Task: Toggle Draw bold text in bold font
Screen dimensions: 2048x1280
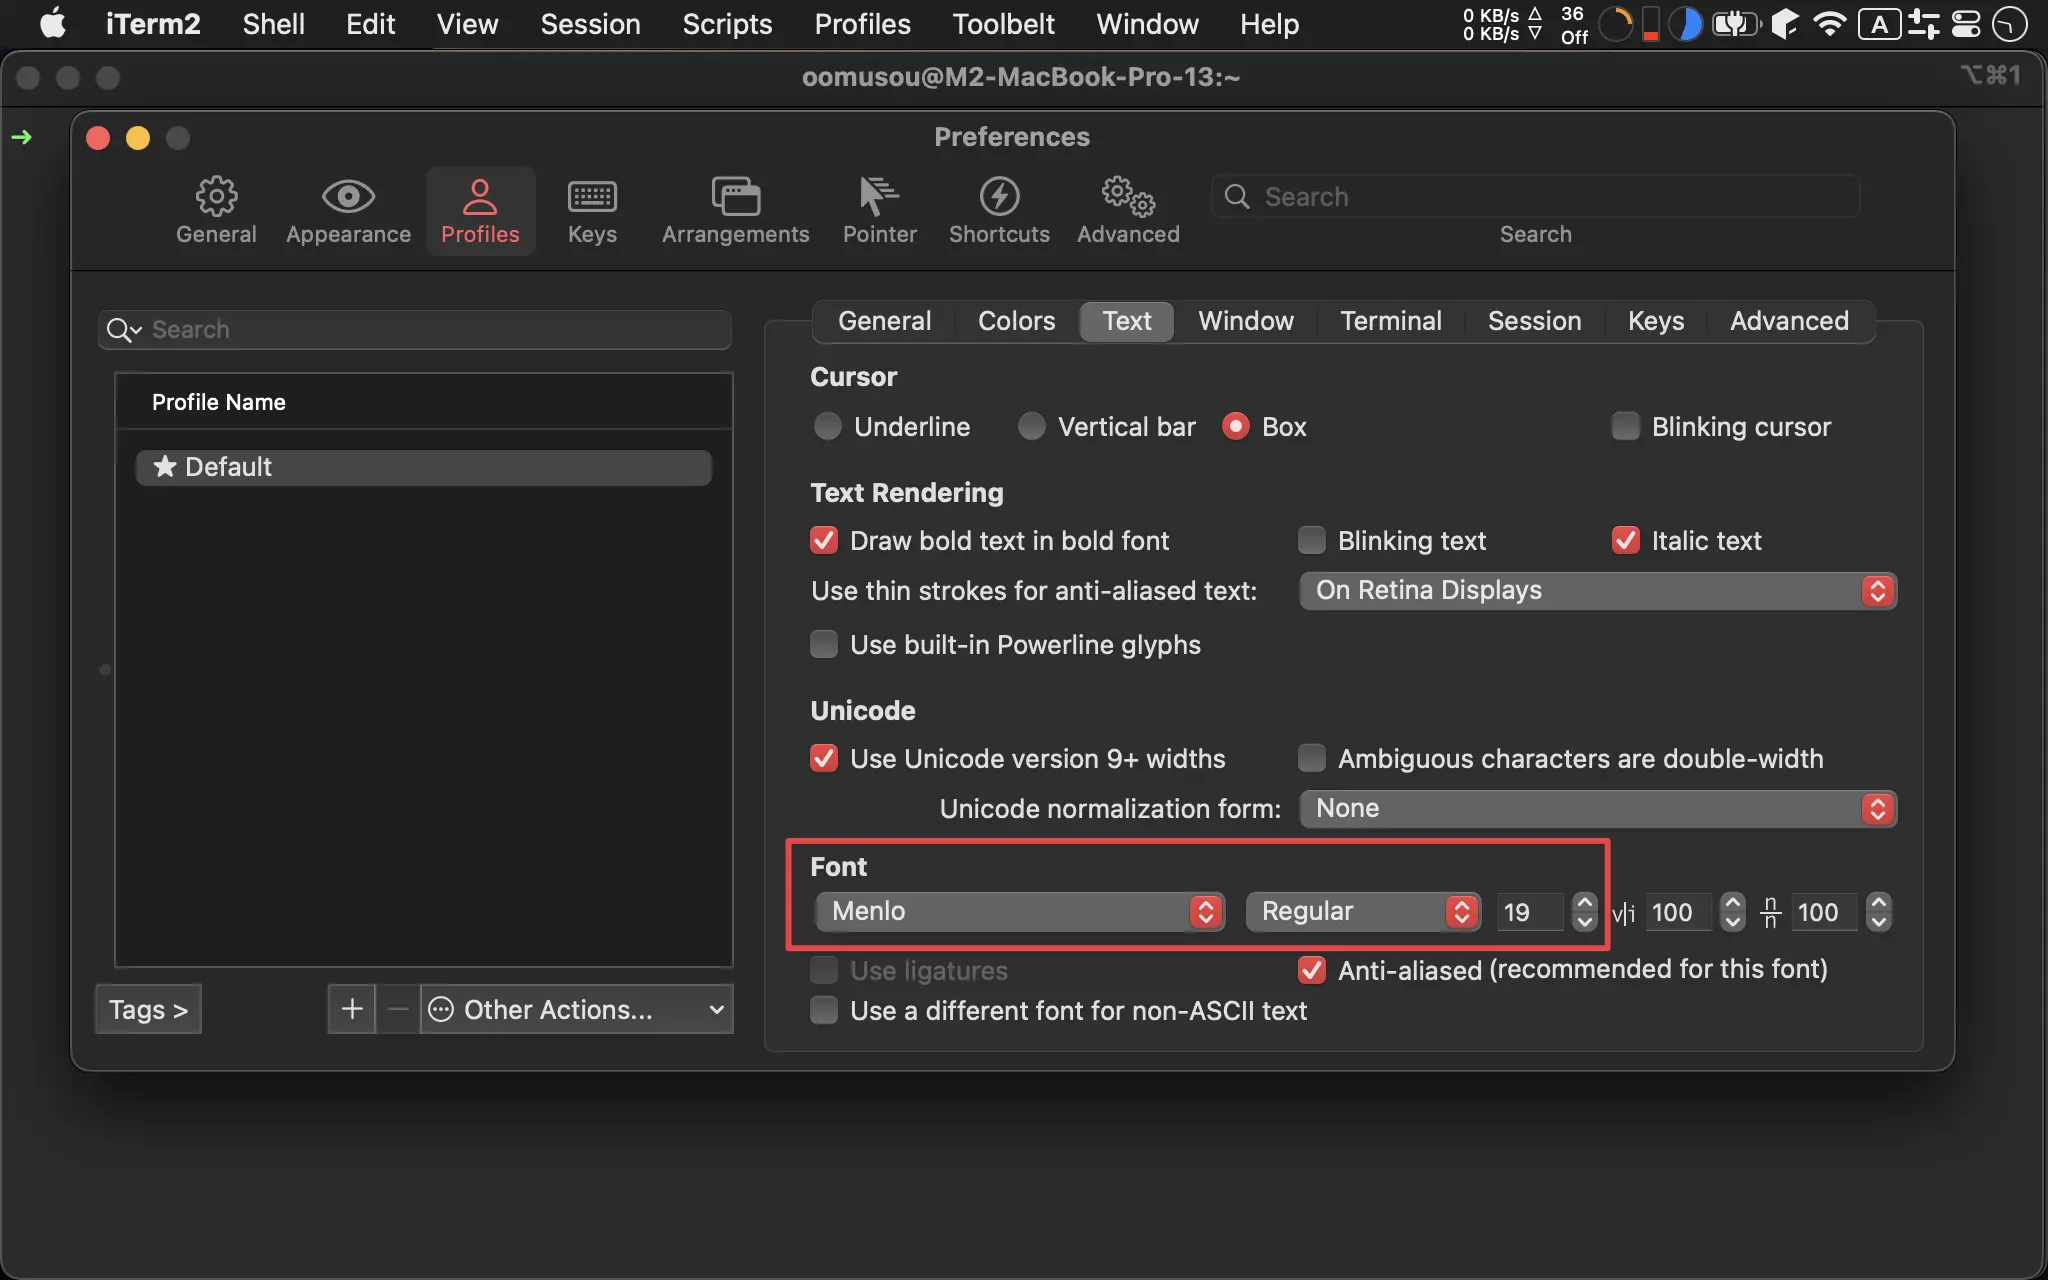Action: (824, 541)
